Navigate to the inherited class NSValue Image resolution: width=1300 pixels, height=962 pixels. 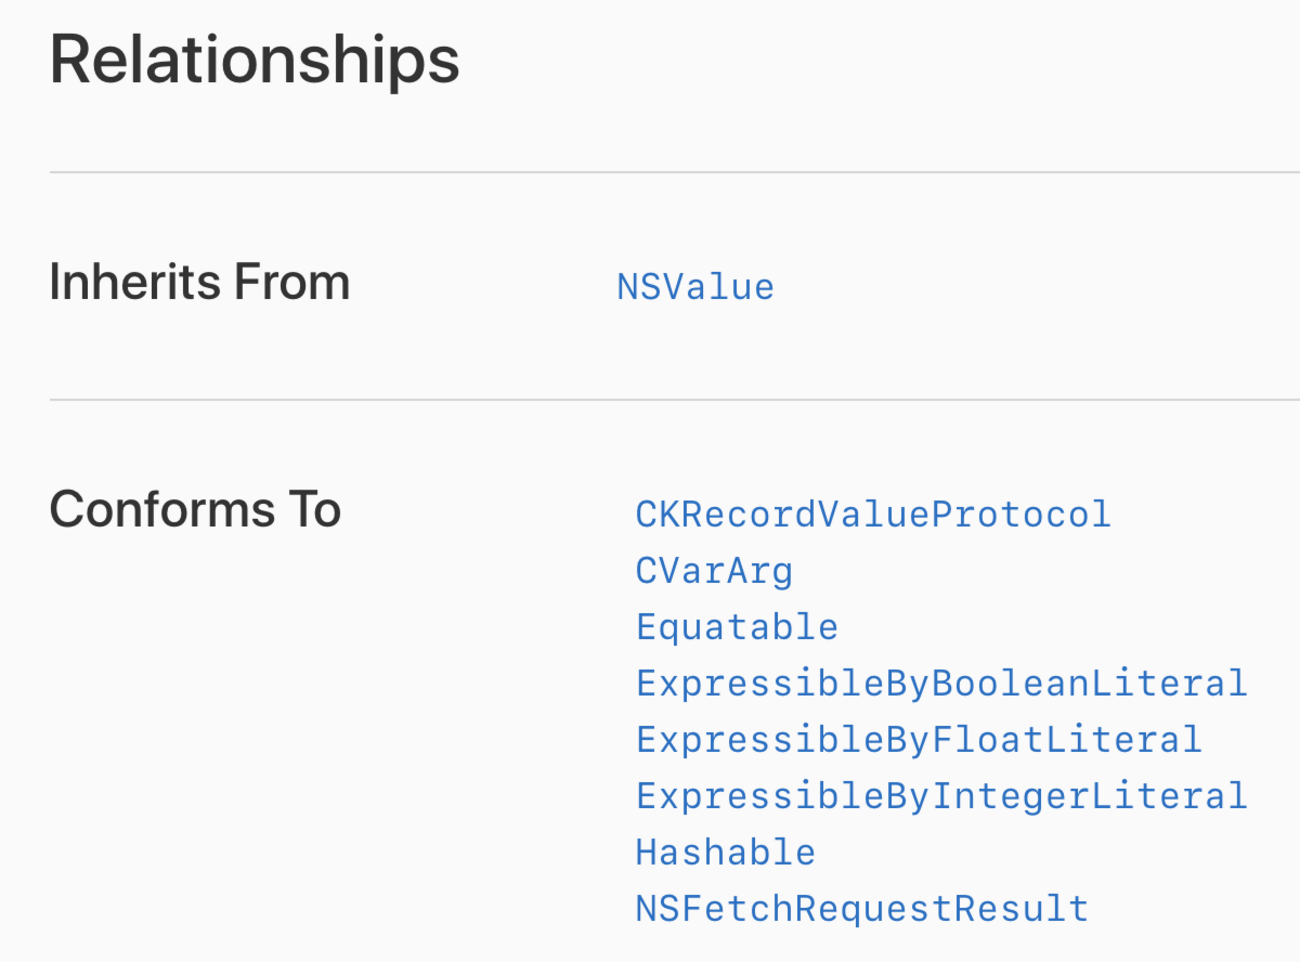(695, 287)
